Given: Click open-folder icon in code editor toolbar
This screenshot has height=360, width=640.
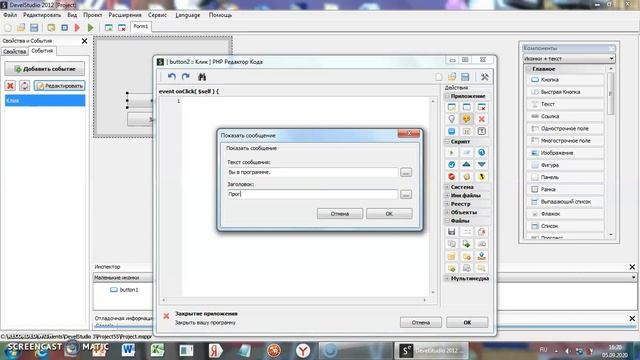Looking at the screenshot, I should pyautogui.click(x=451, y=77).
